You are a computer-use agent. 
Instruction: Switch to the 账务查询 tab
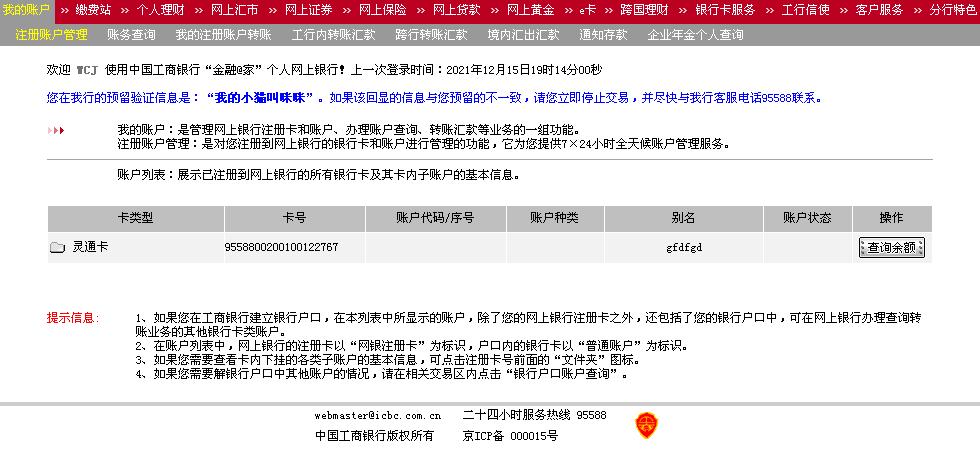tap(131, 34)
